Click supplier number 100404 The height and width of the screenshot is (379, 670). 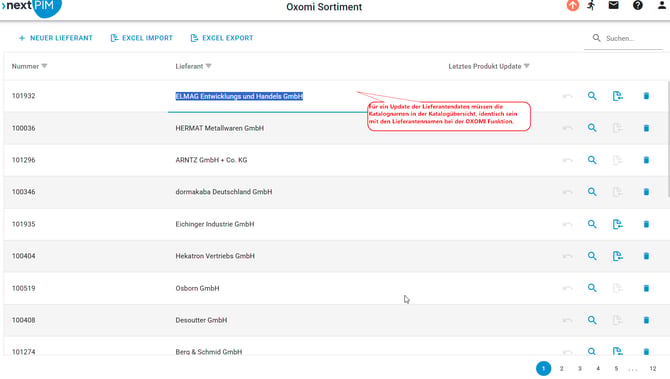point(24,256)
